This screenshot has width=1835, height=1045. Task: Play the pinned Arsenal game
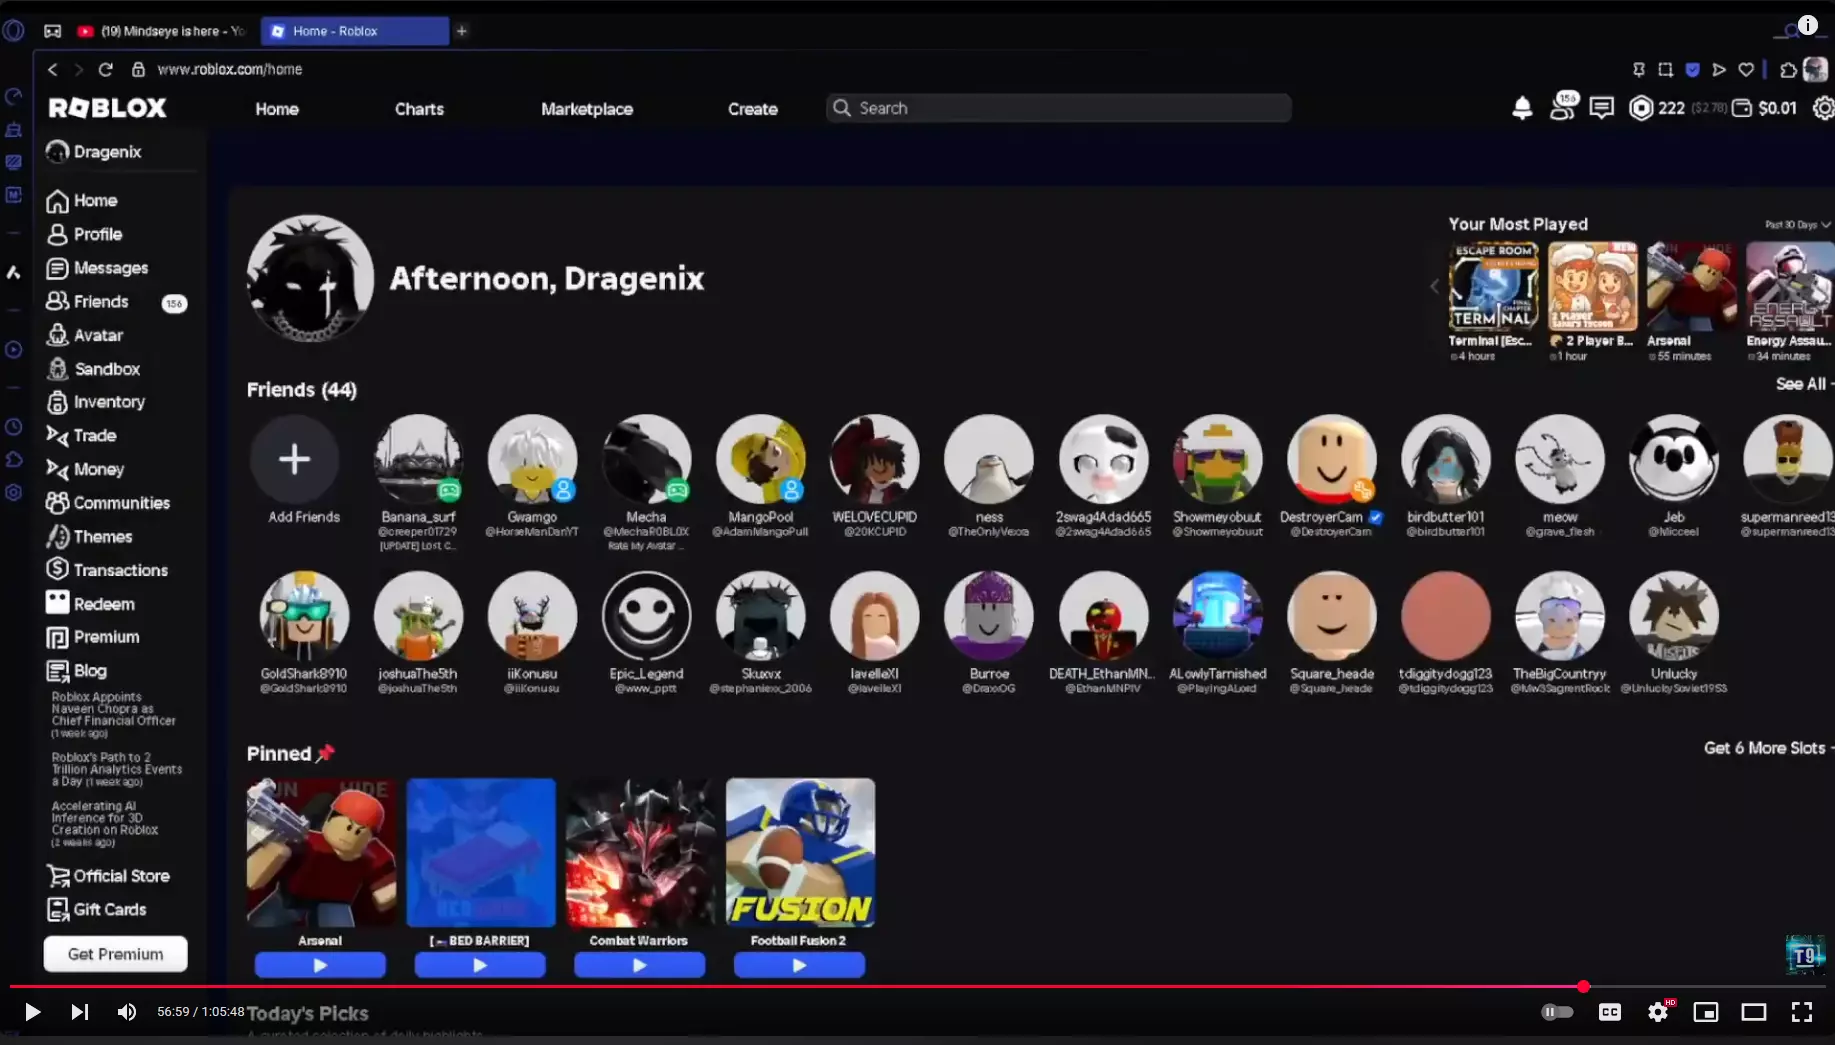(x=320, y=965)
